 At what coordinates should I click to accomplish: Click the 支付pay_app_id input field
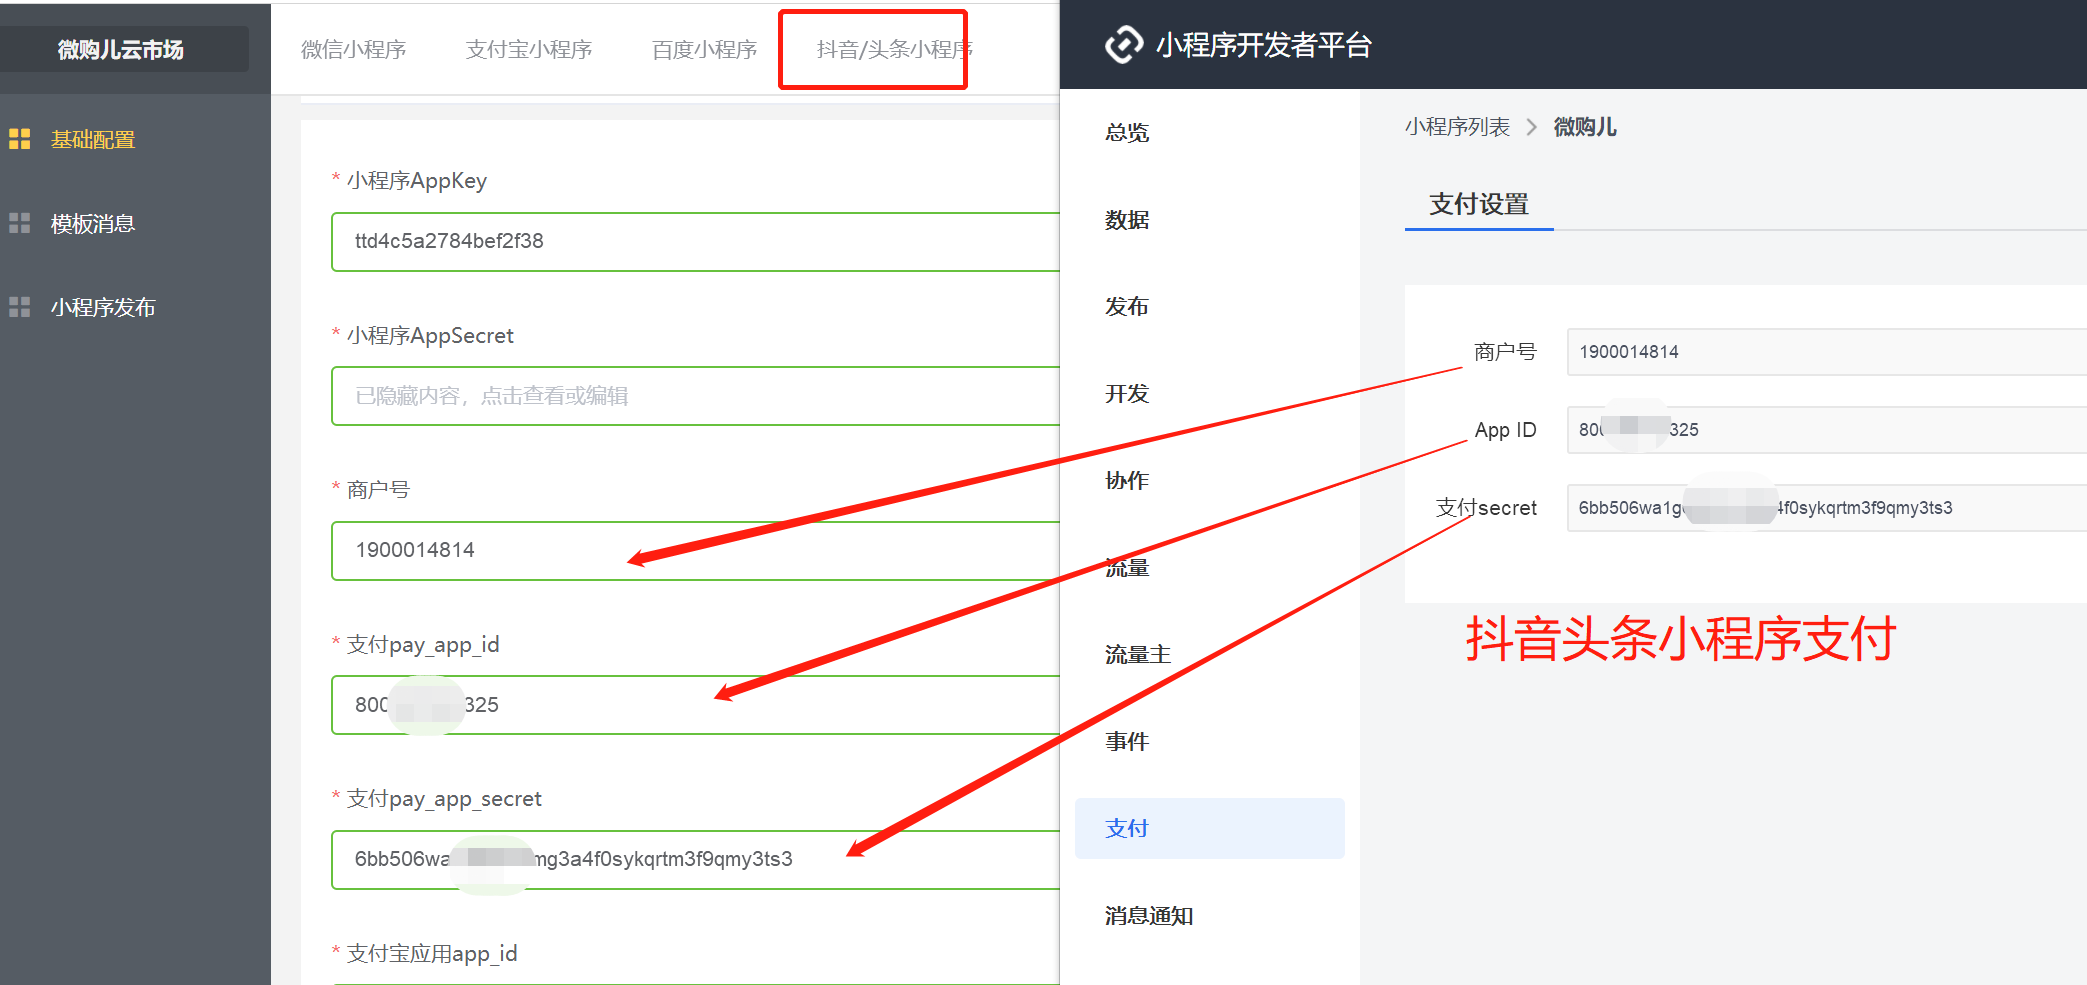[x=695, y=705]
